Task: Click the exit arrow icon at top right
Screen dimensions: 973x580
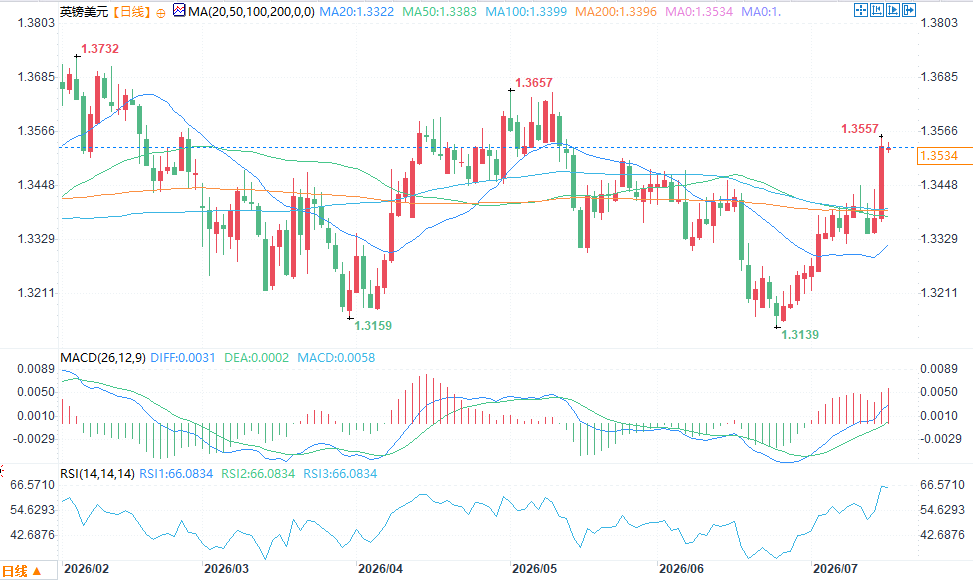Action: click(x=909, y=10)
